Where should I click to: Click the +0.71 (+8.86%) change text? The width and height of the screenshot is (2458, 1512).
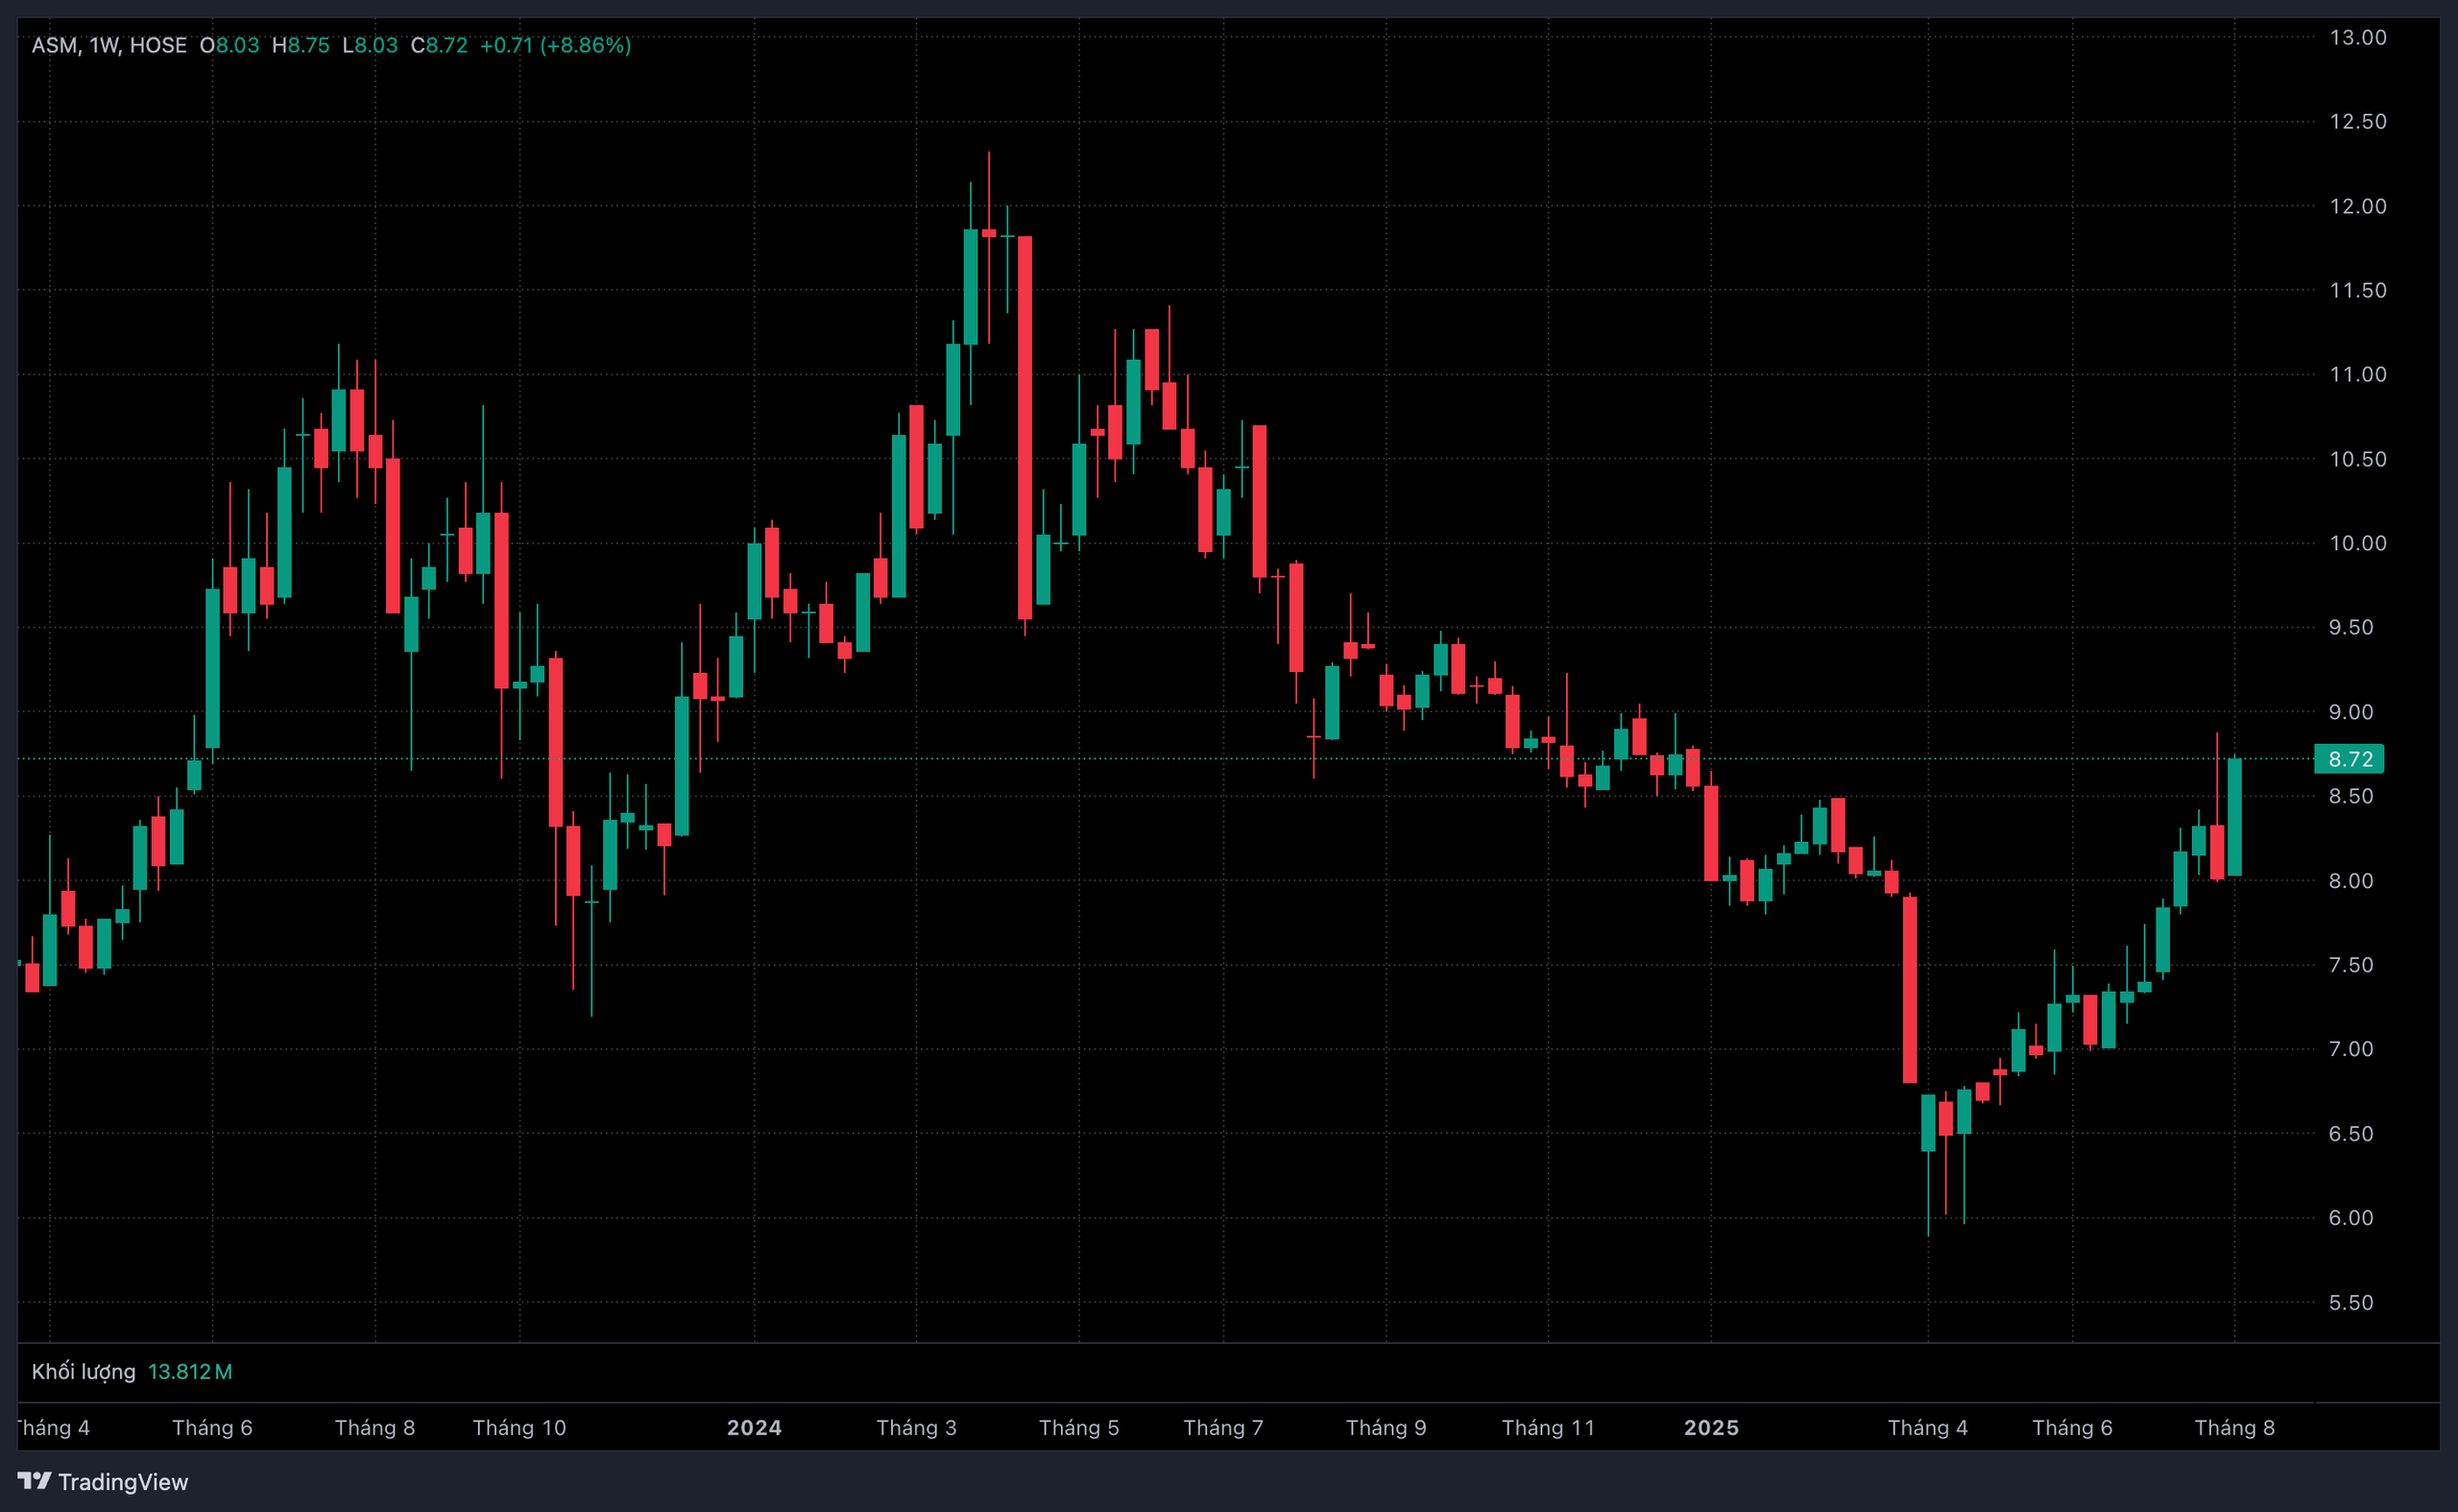click(555, 45)
